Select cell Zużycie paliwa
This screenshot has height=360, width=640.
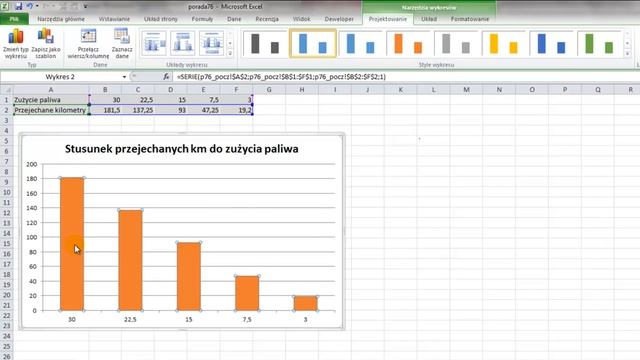[51, 100]
